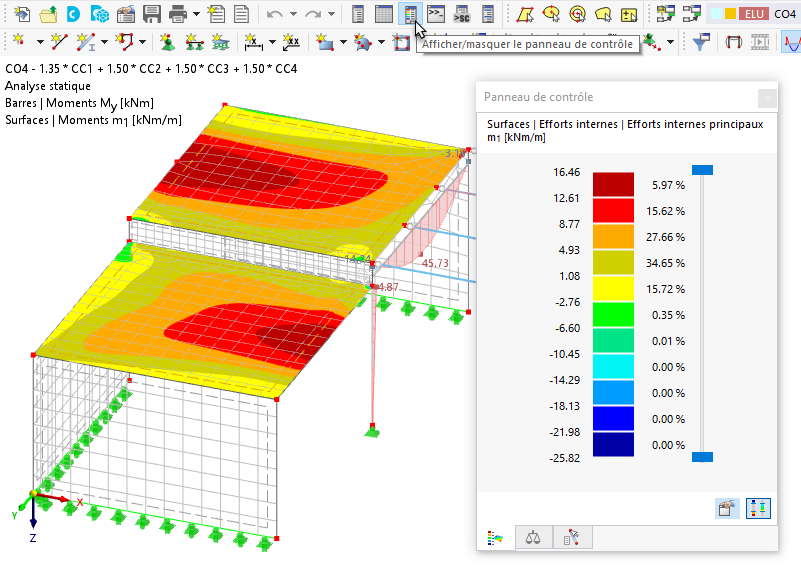Screen dimensions: 801x568
Task: Toggle the tables panel icon
Action: pos(384,14)
